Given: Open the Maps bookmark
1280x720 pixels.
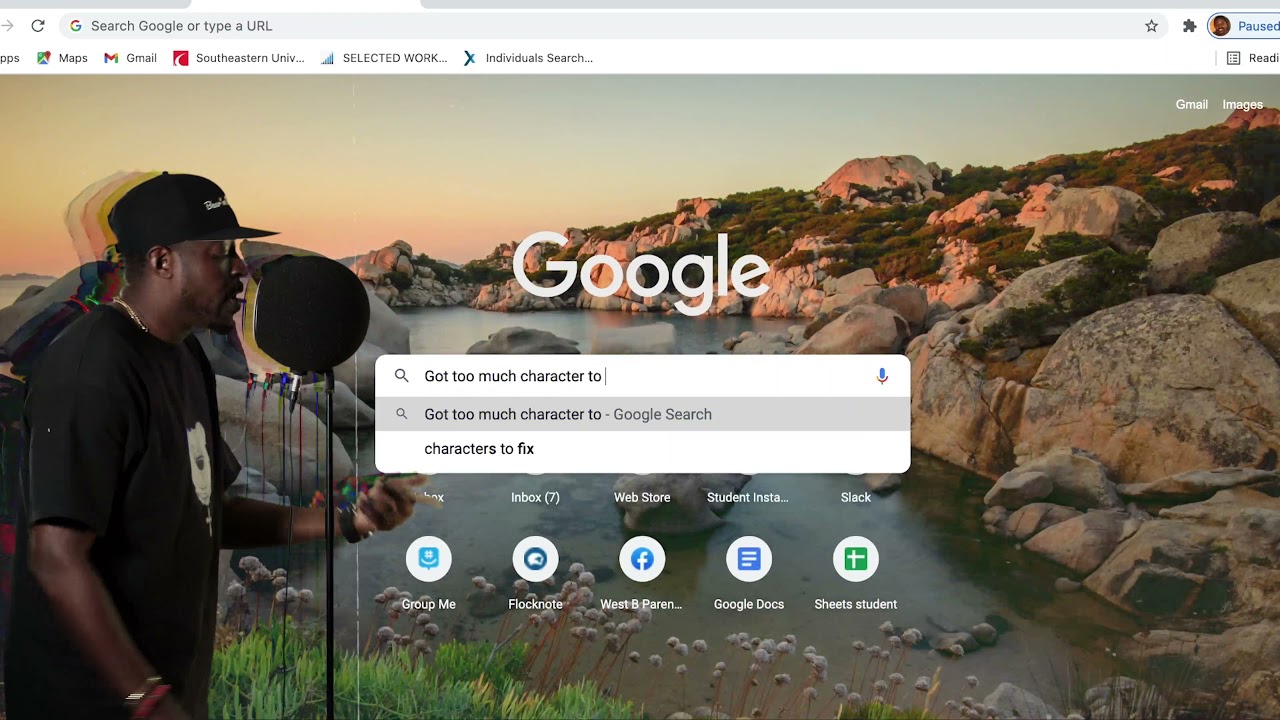Looking at the screenshot, I should coord(62,58).
